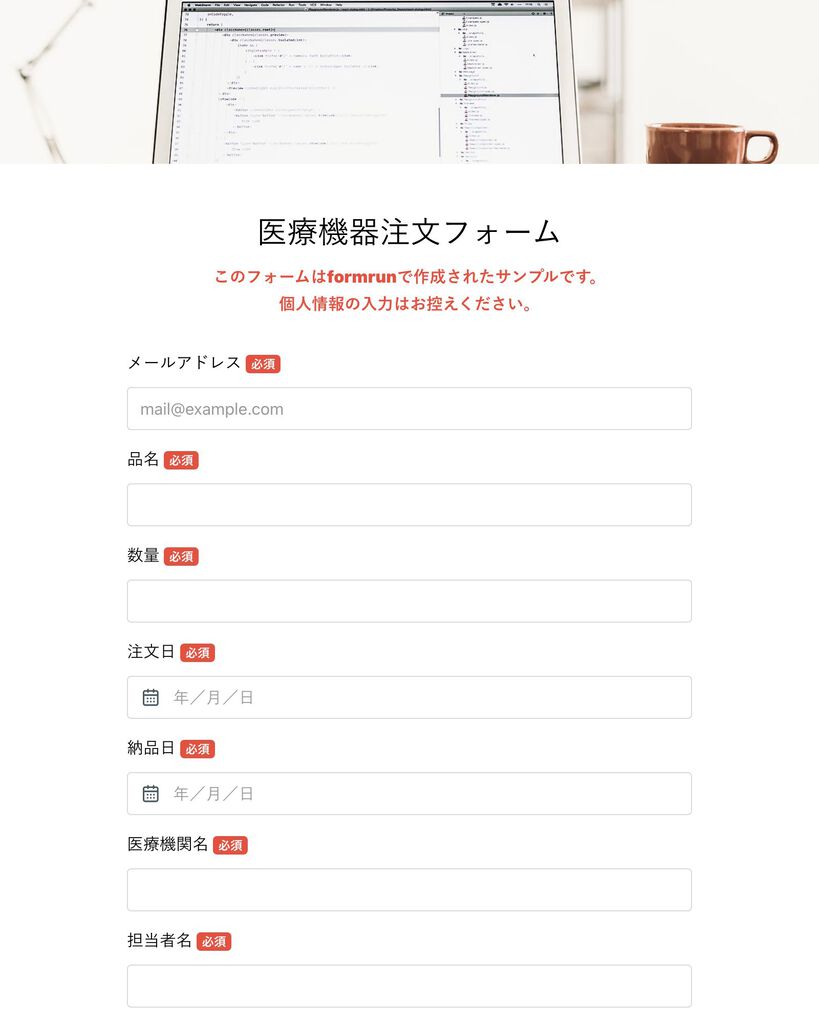
Task: Click the メールアドレス input field
Action: click(410, 409)
